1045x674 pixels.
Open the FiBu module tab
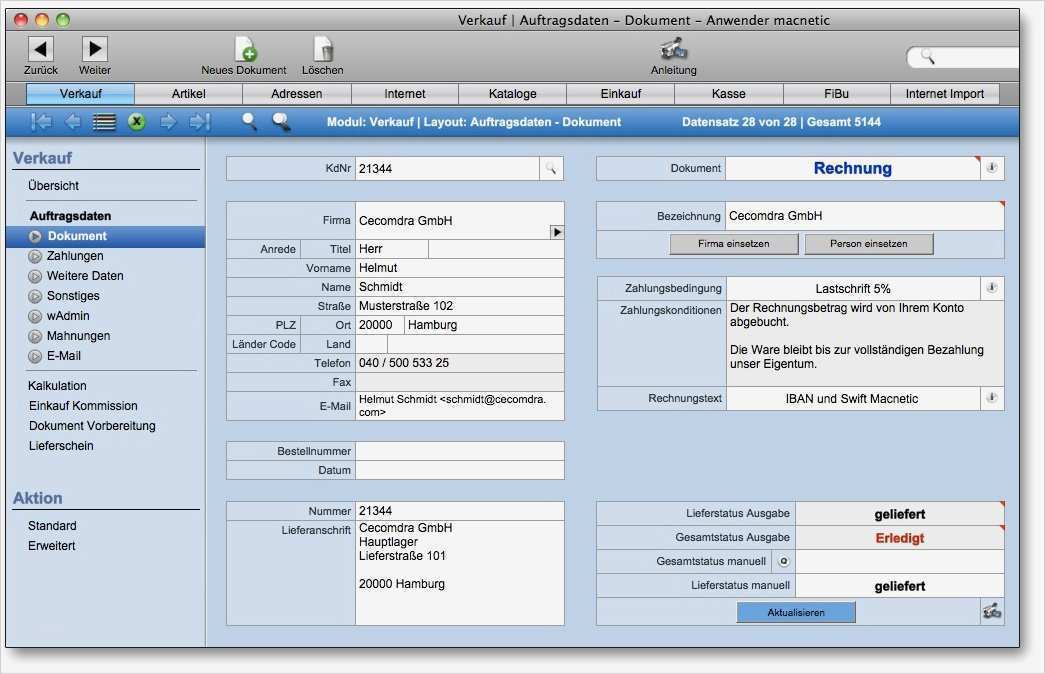point(836,93)
